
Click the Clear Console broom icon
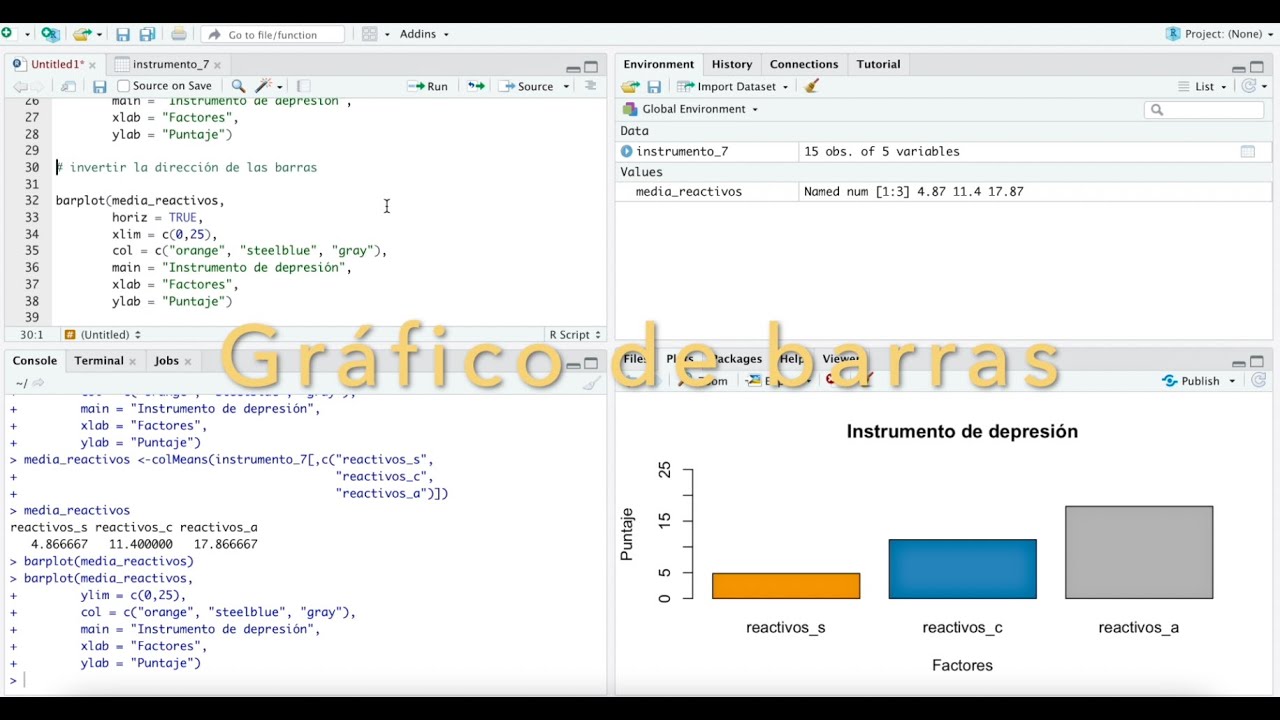point(591,383)
